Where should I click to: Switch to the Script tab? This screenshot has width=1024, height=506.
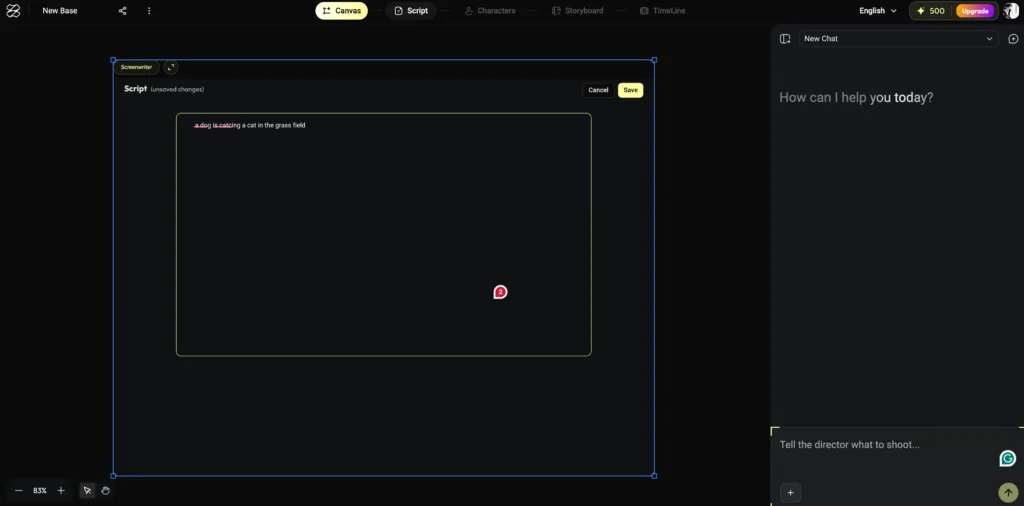point(411,10)
